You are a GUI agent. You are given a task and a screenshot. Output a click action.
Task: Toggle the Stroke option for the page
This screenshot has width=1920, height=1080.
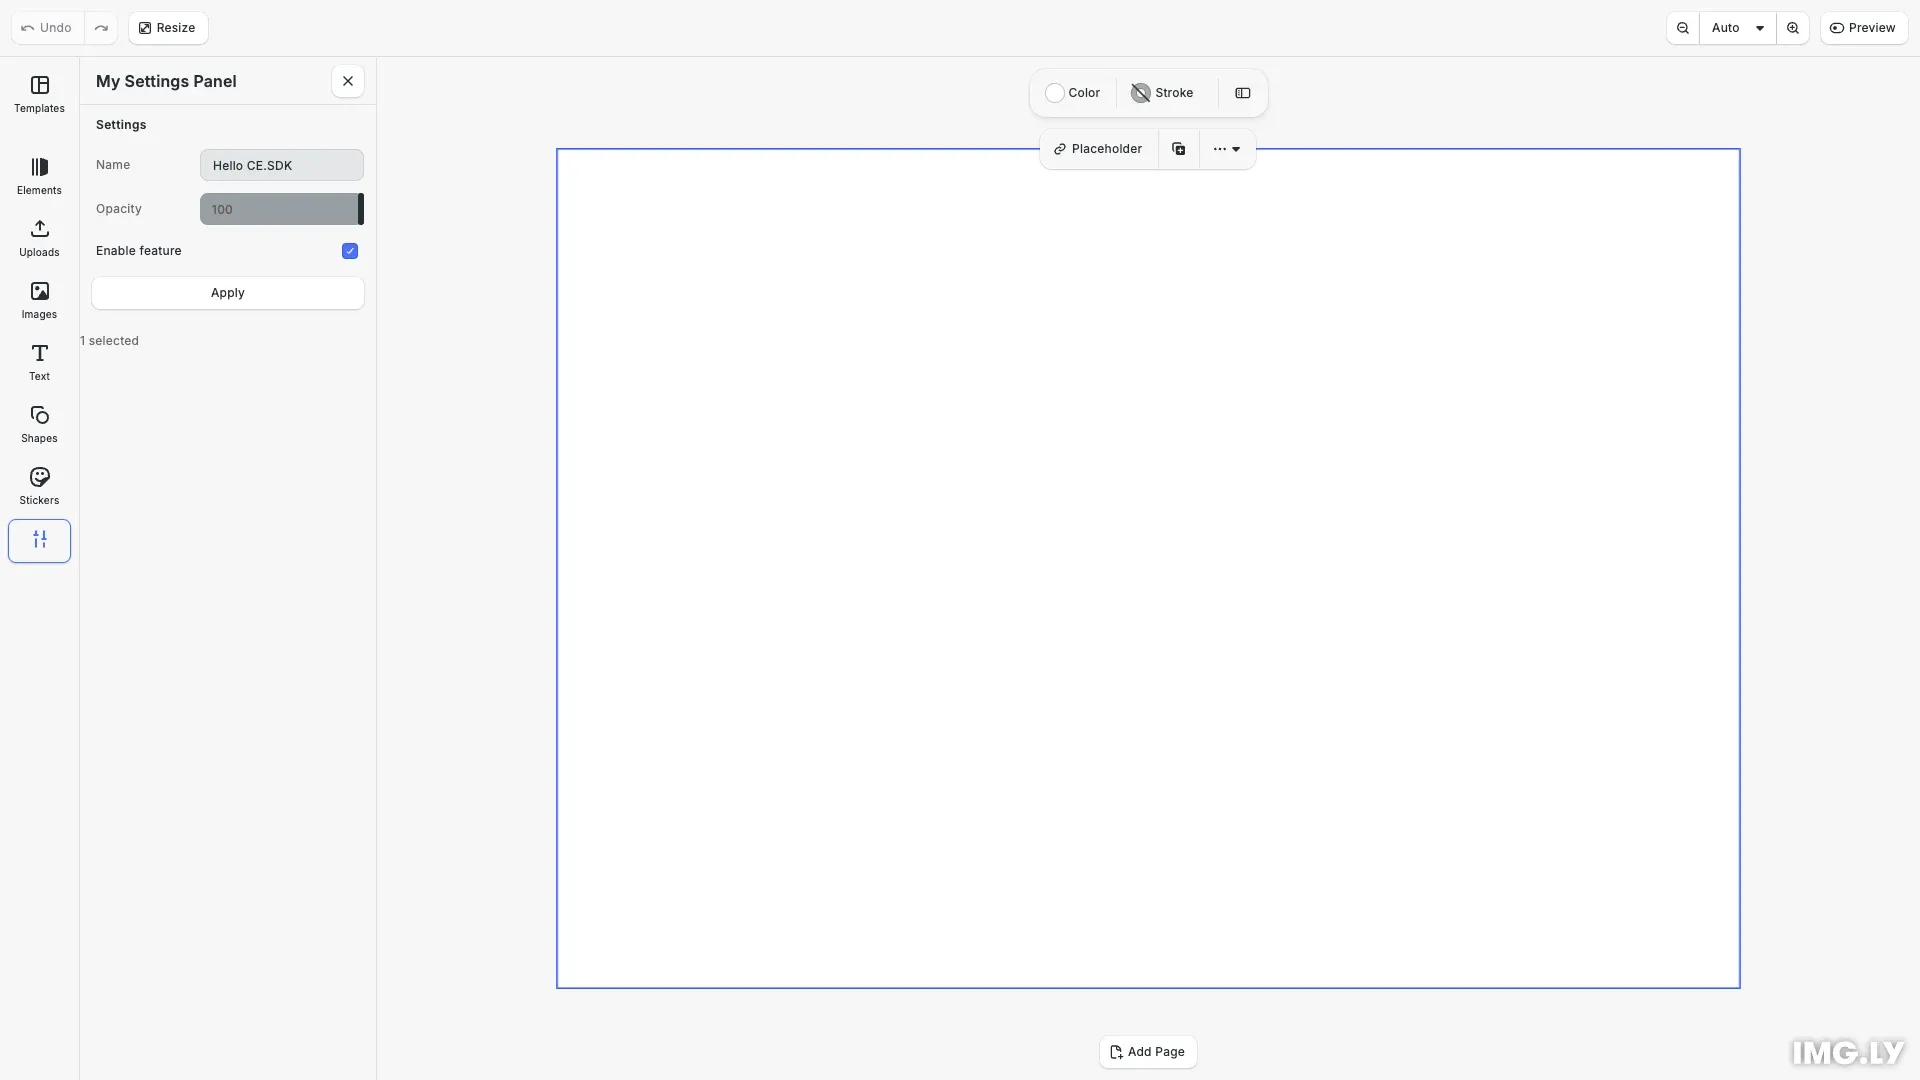[1163, 92]
